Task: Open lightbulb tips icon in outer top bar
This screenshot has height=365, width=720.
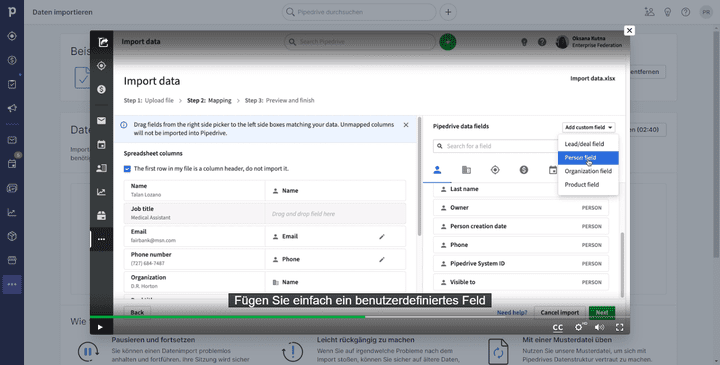Action: click(668, 12)
